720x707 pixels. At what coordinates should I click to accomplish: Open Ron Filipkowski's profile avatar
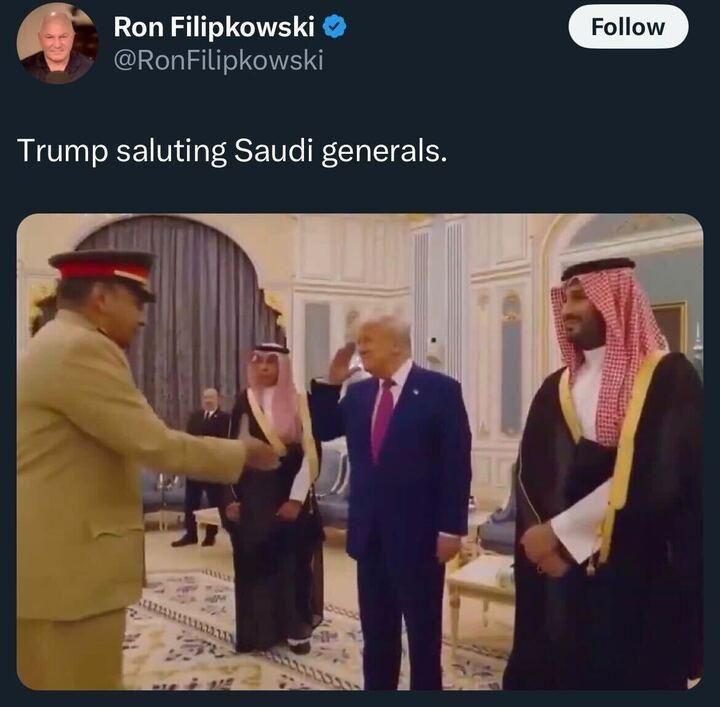tap(57, 43)
